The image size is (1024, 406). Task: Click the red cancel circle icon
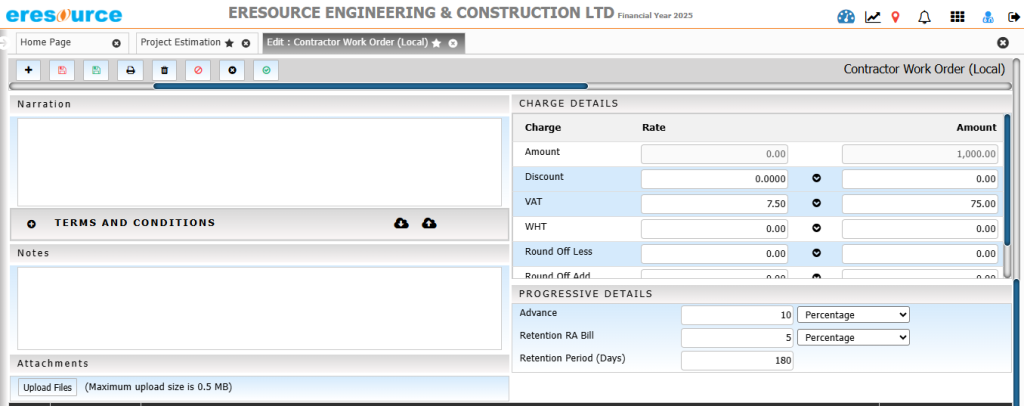[x=198, y=70]
